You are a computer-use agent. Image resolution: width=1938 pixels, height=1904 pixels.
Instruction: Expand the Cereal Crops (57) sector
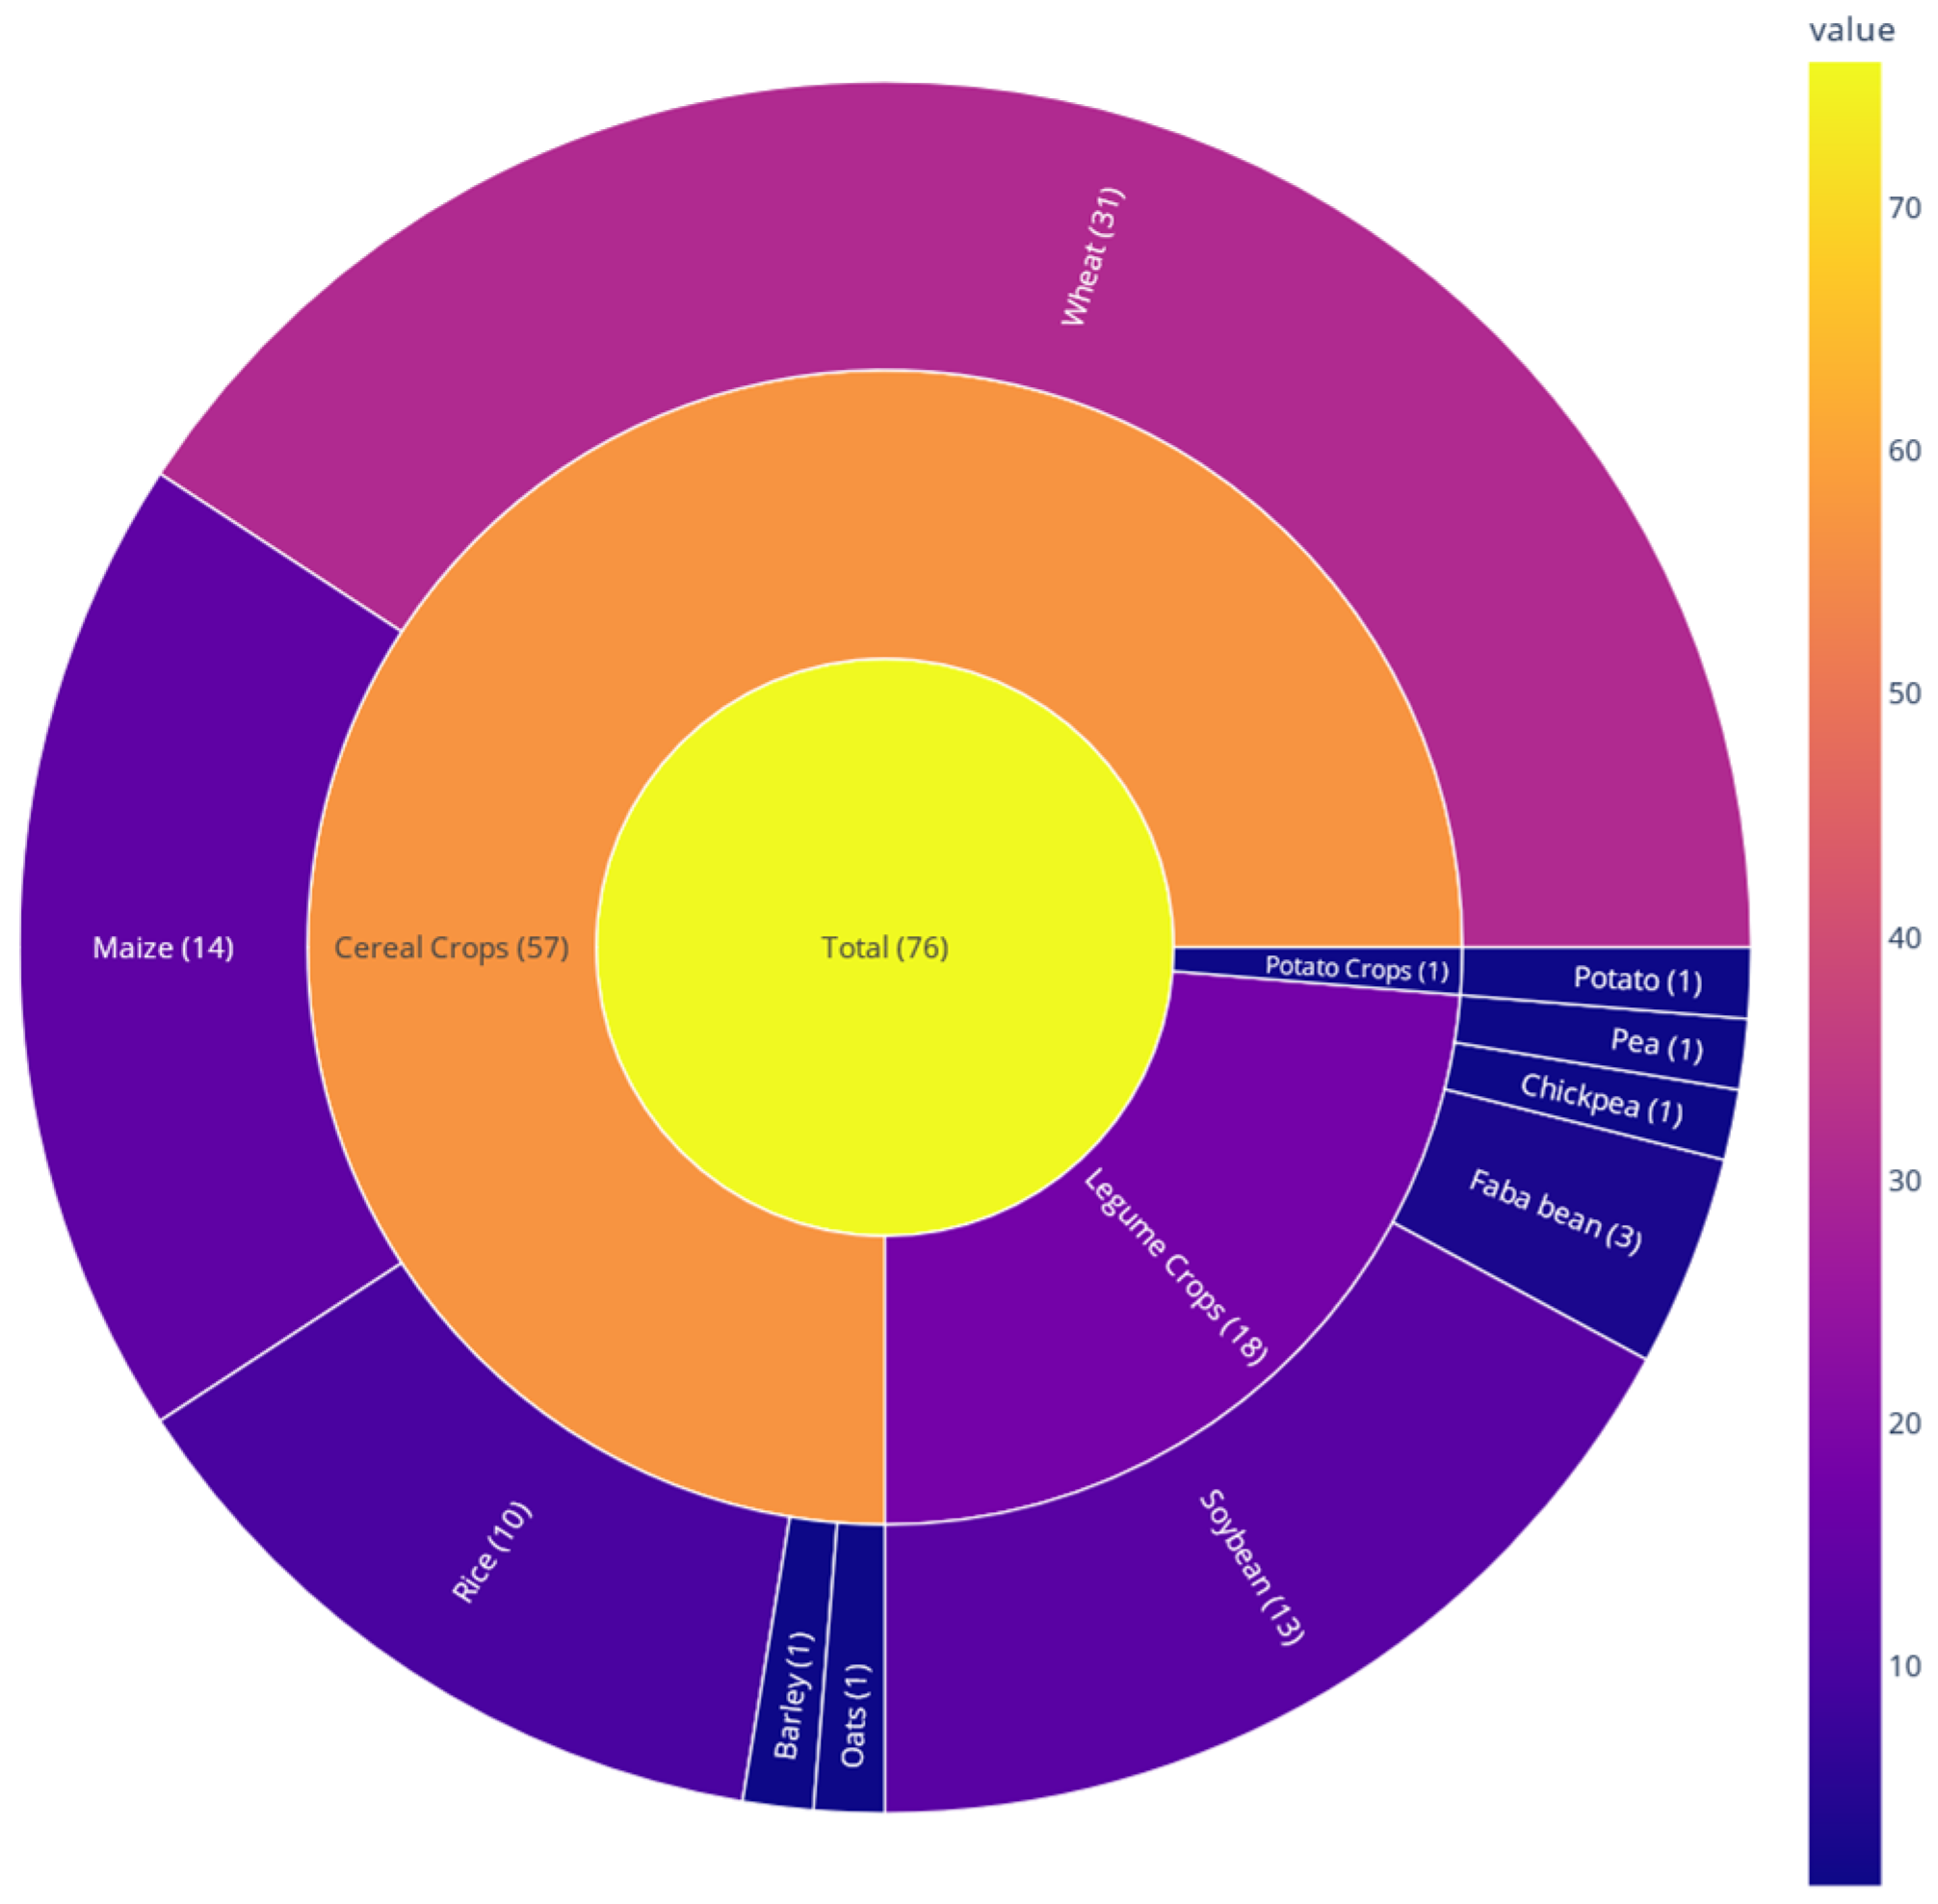[451, 947]
